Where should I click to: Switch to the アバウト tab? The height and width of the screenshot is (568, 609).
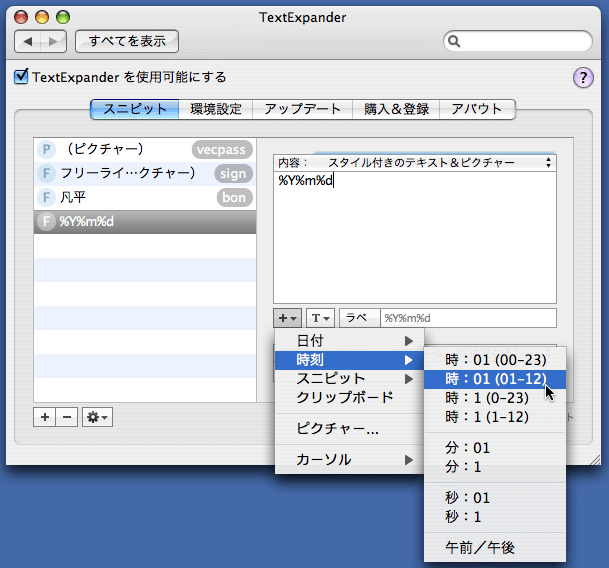pyautogui.click(x=477, y=109)
